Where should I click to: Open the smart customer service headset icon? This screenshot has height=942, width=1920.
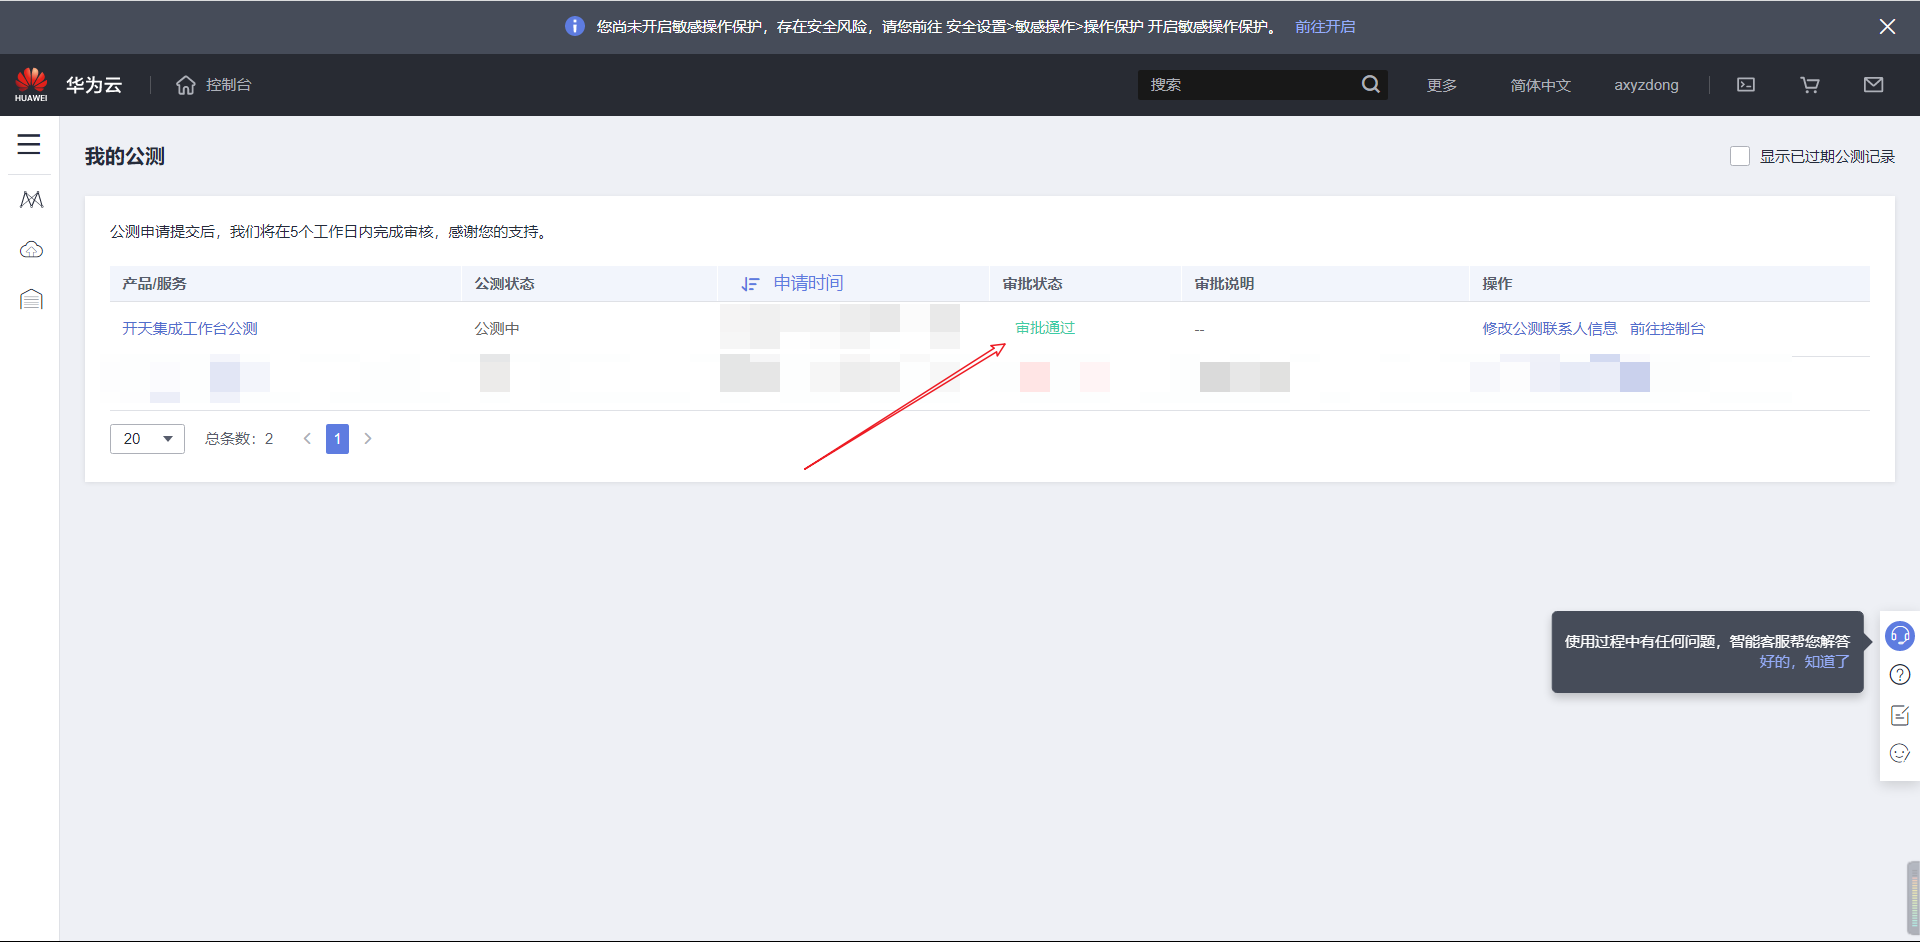pyautogui.click(x=1900, y=635)
